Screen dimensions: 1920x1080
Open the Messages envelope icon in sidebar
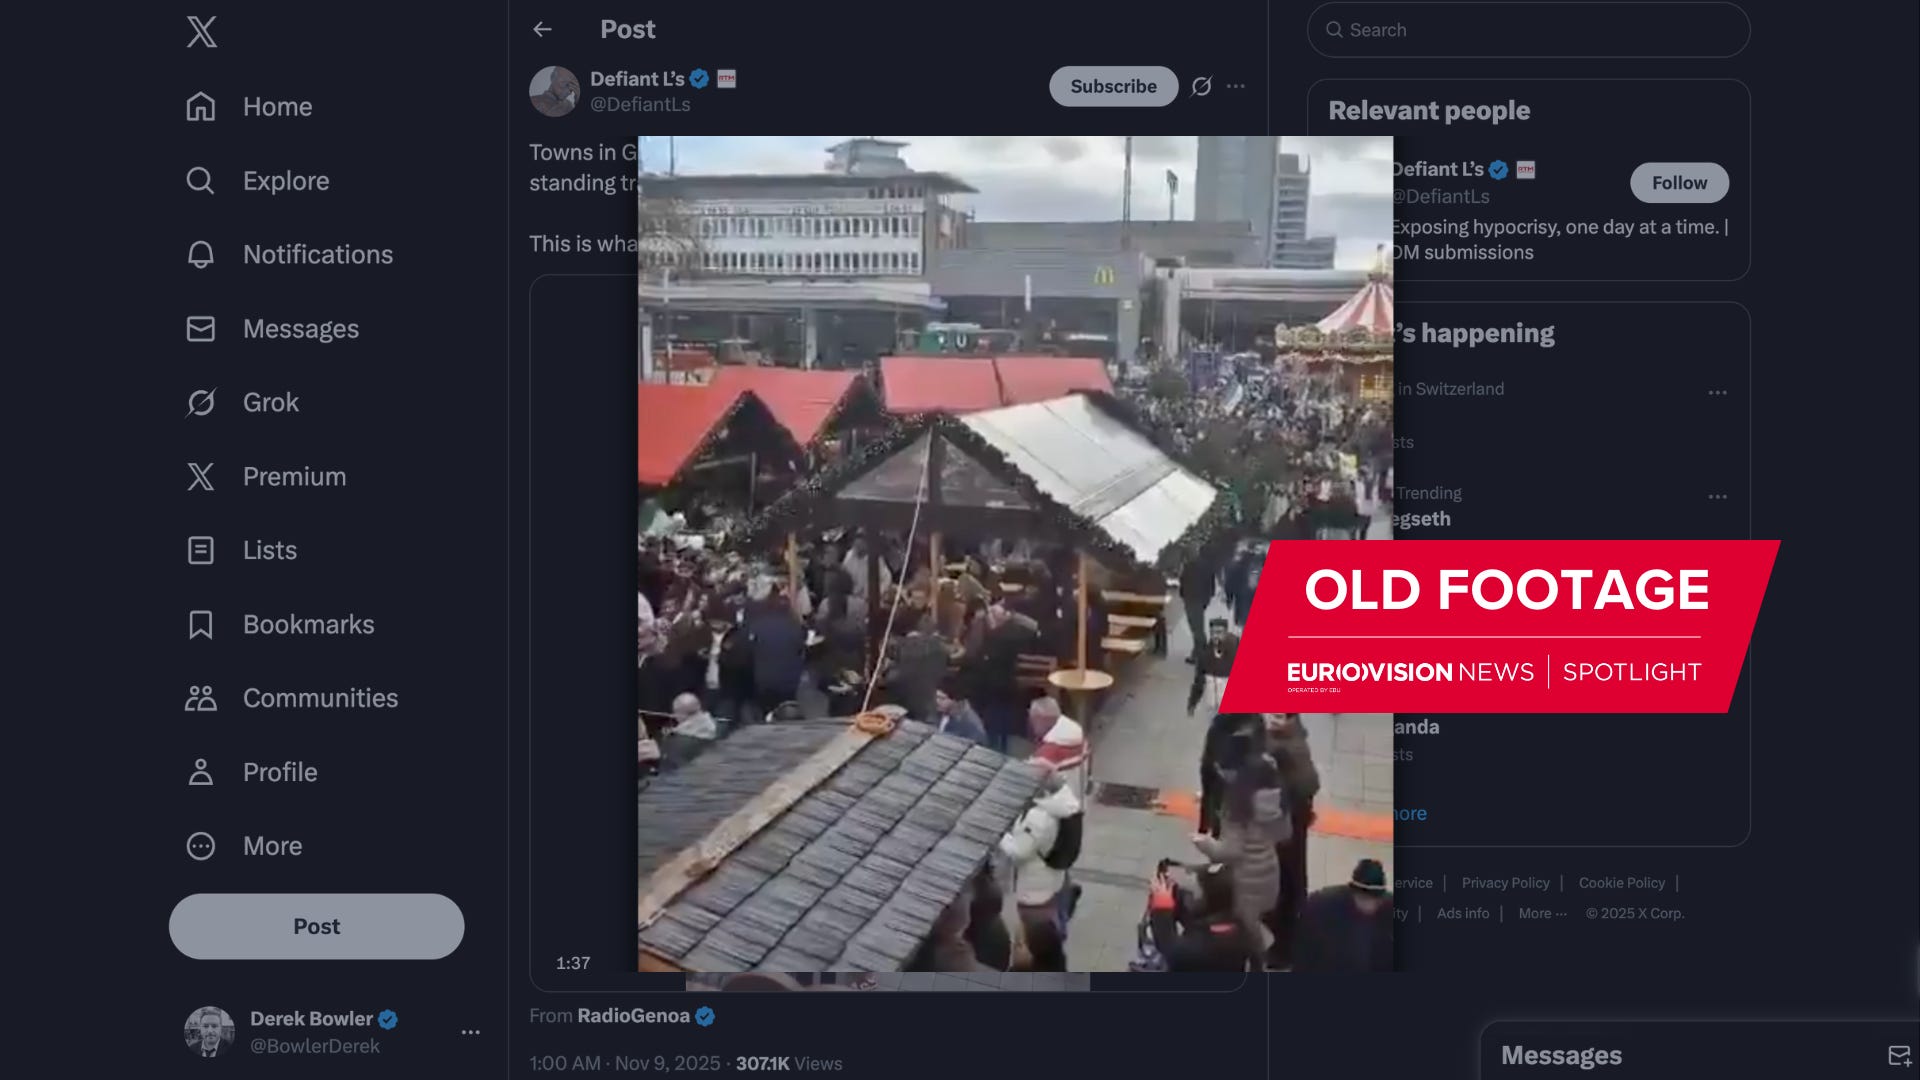[201, 329]
